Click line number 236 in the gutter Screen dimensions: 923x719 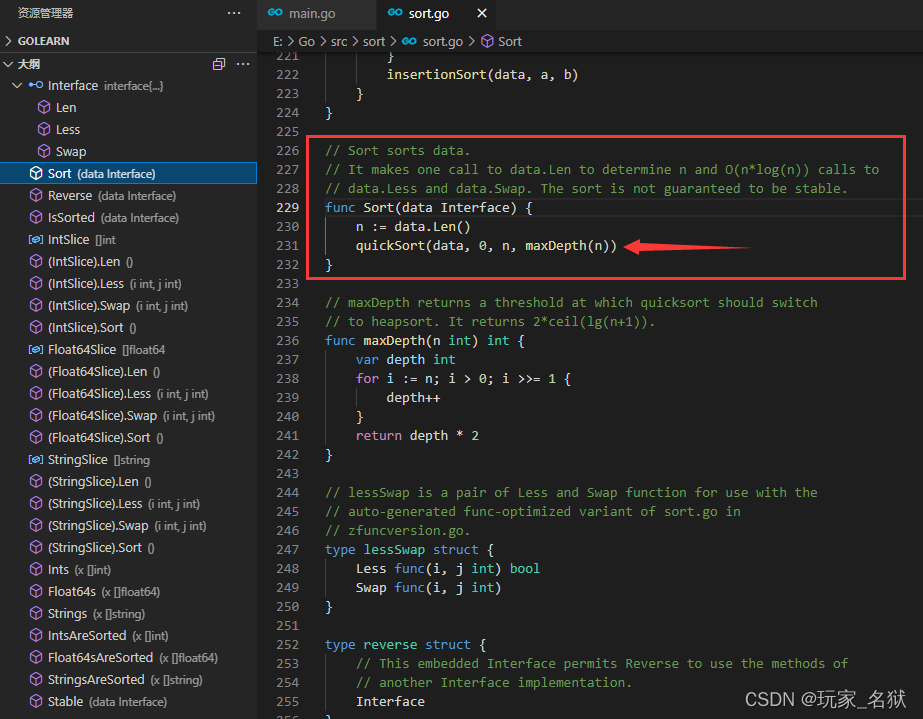288,340
